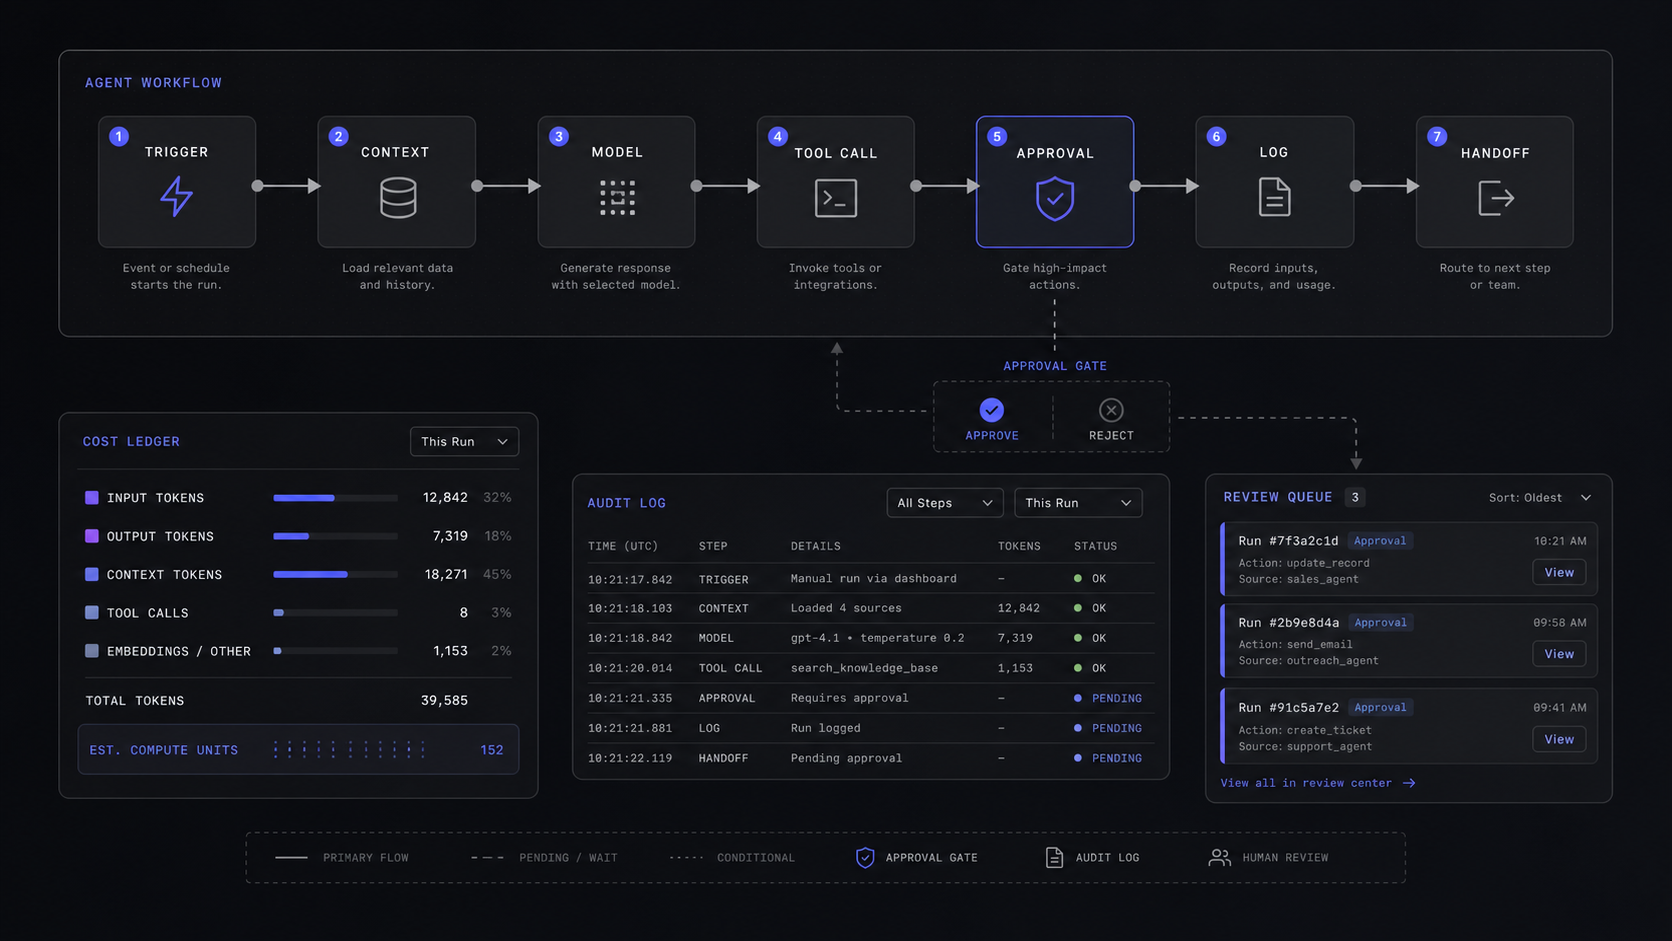Open the Log document icon
This screenshot has height=941, width=1672.
pyautogui.click(x=1274, y=197)
